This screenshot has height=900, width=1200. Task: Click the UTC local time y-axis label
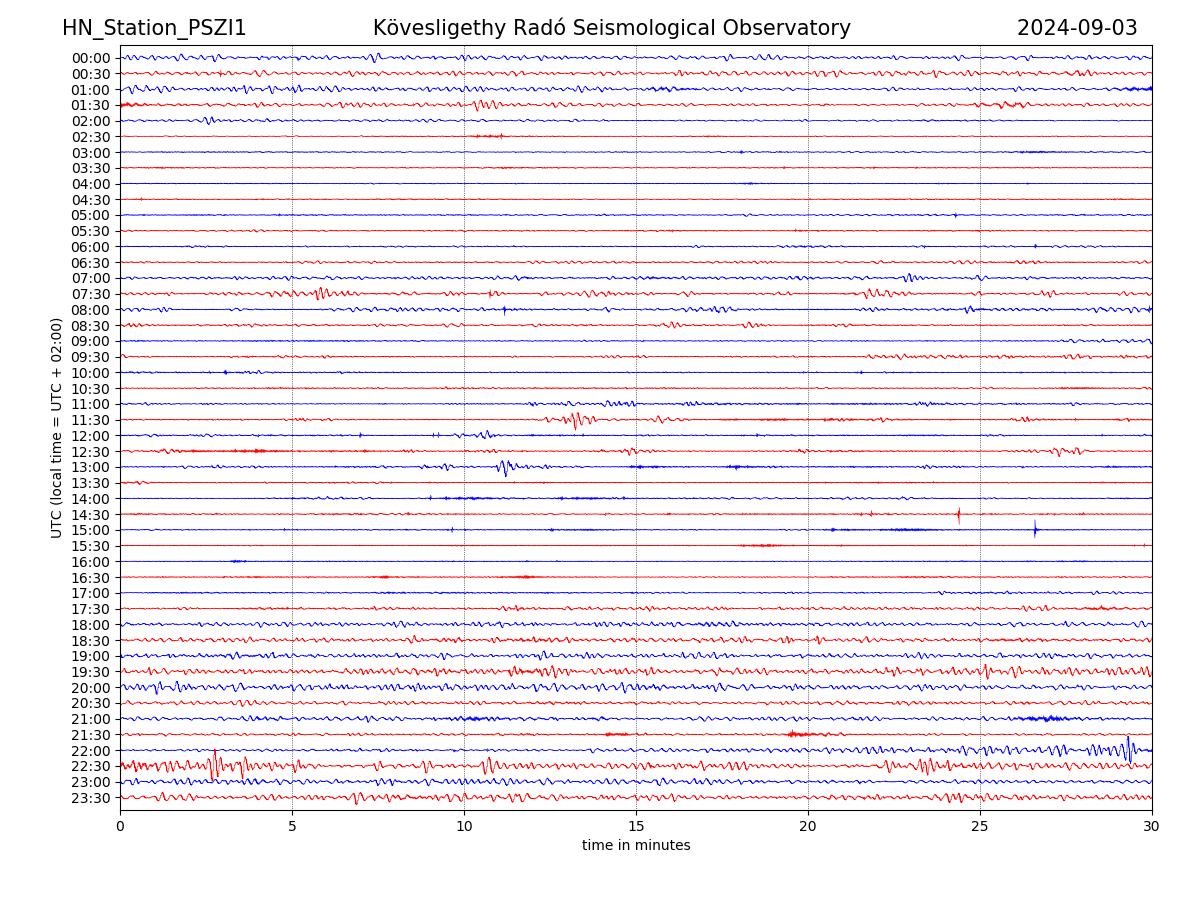tap(57, 428)
